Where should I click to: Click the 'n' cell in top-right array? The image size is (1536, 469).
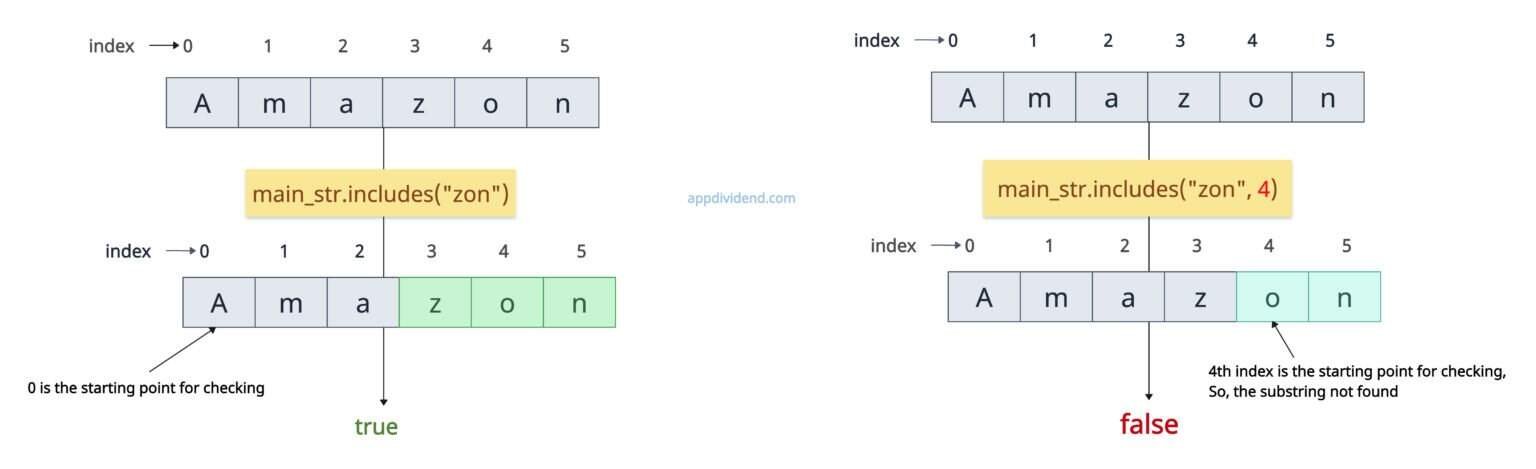pyautogui.click(x=1327, y=98)
